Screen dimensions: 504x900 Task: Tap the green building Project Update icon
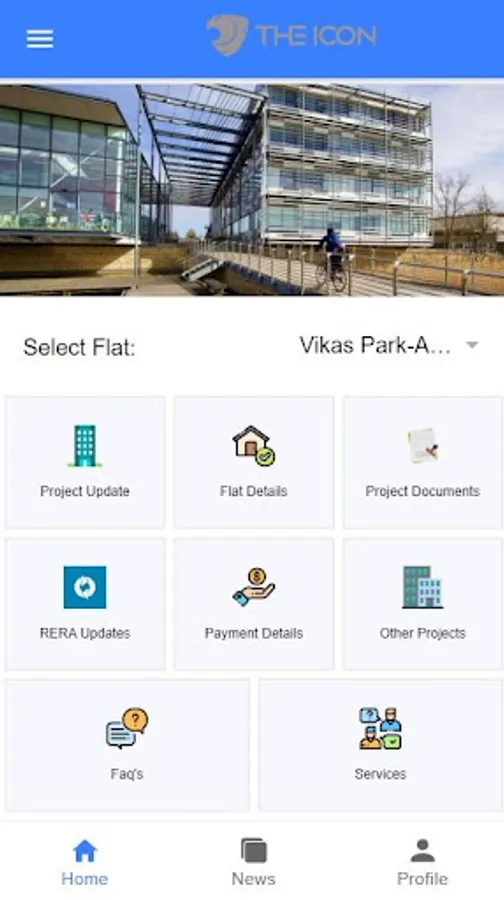(85, 445)
